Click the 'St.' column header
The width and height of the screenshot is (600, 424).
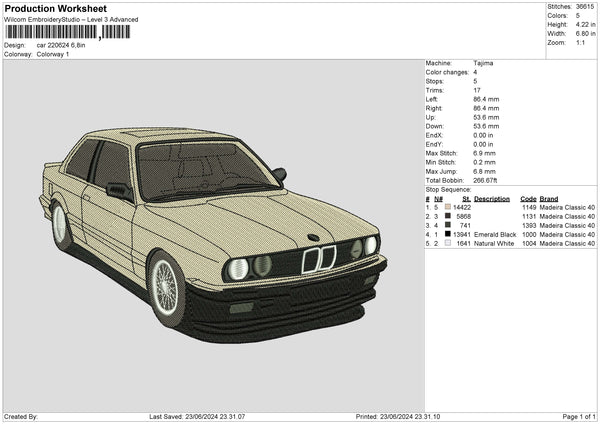tap(466, 199)
